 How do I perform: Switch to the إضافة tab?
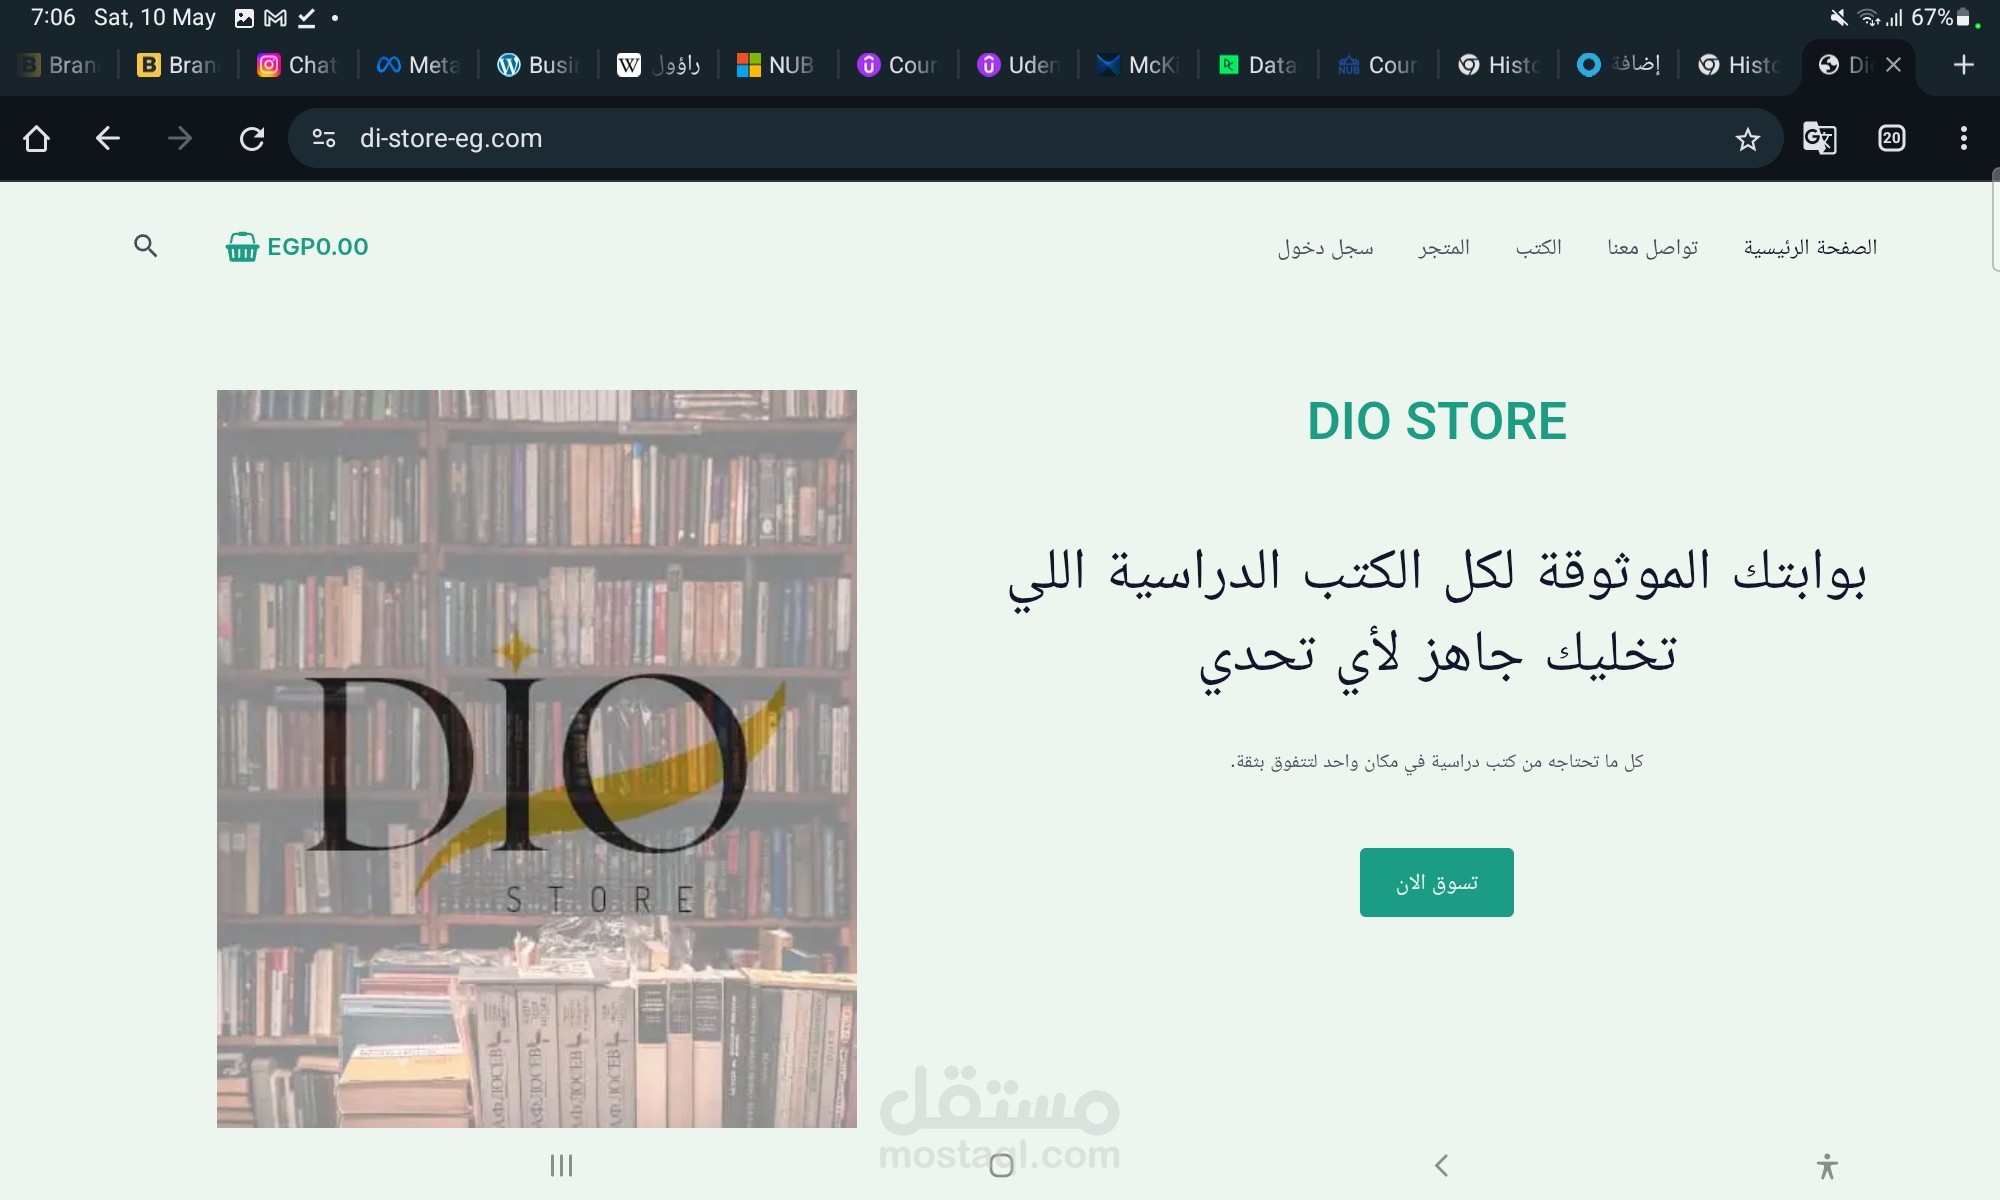click(x=1617, y=65)
